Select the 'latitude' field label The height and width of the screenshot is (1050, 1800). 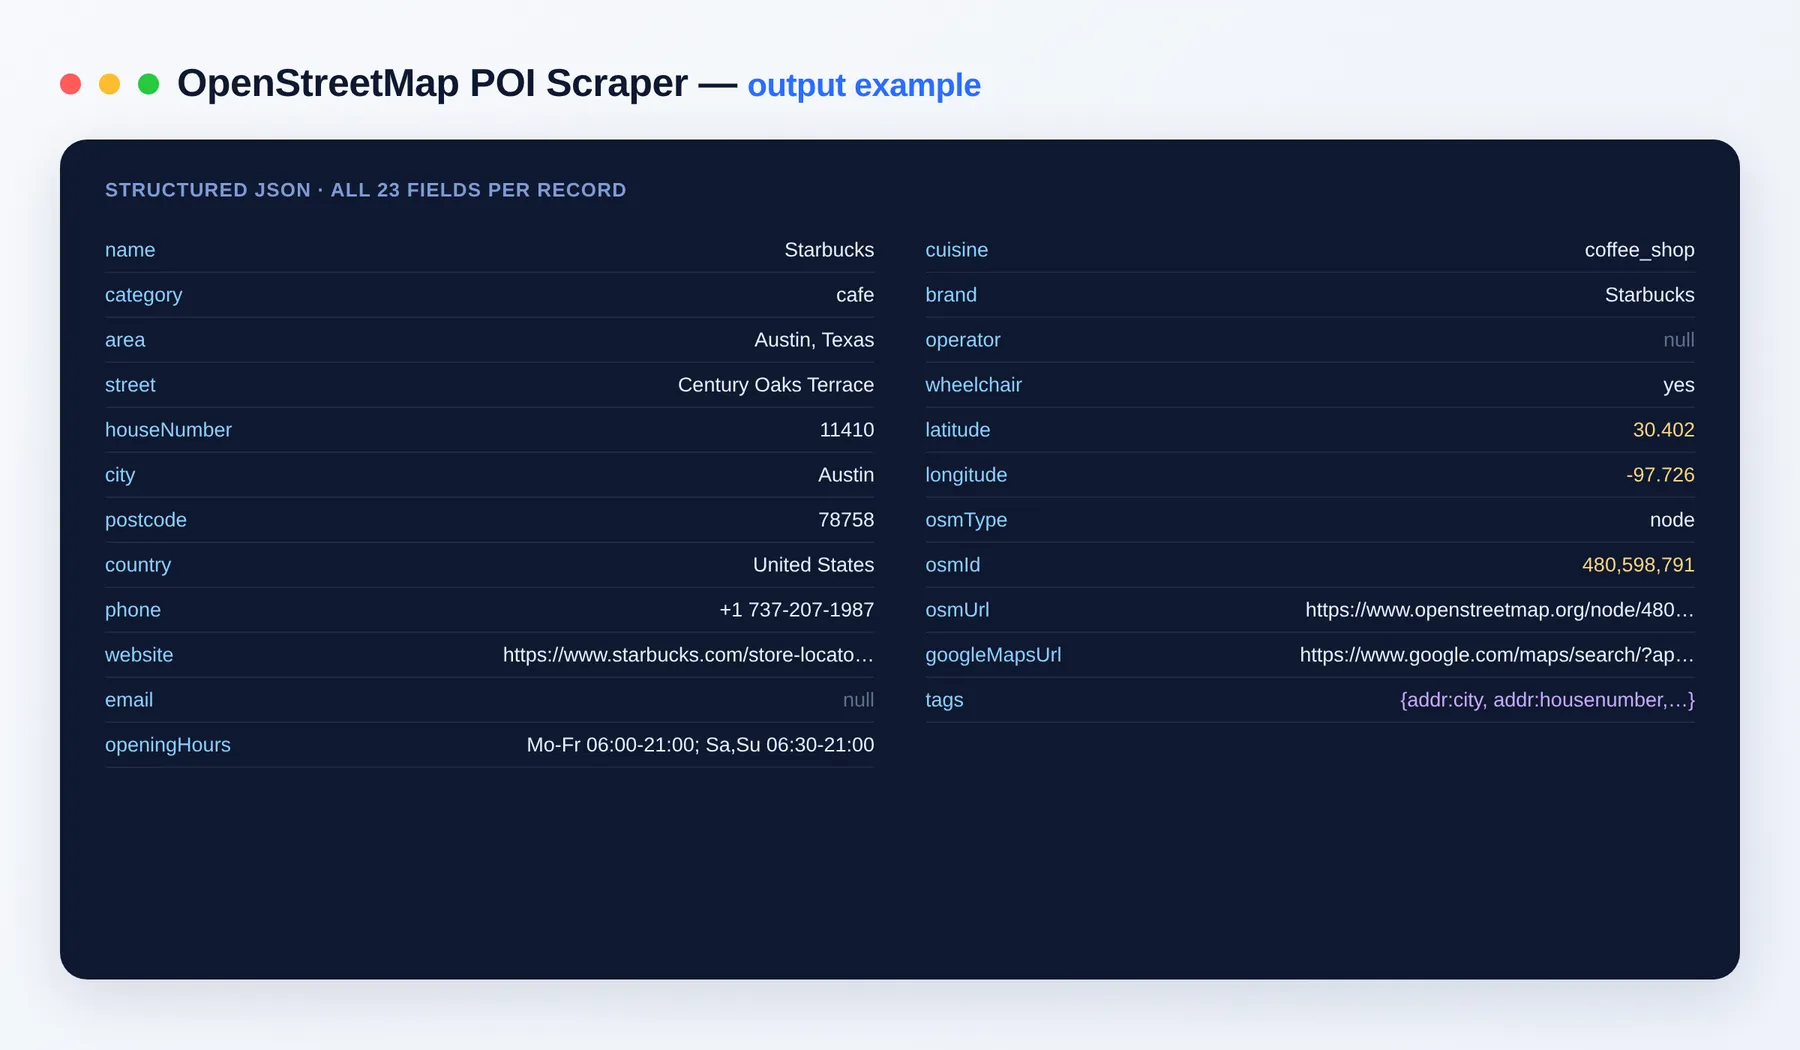tap(958, 430)
